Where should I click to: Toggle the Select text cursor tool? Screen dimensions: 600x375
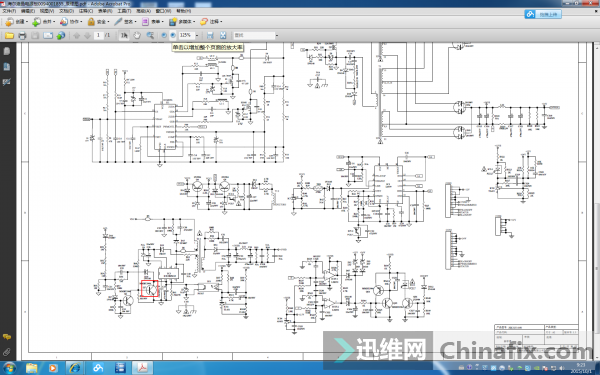click(124, 36)
